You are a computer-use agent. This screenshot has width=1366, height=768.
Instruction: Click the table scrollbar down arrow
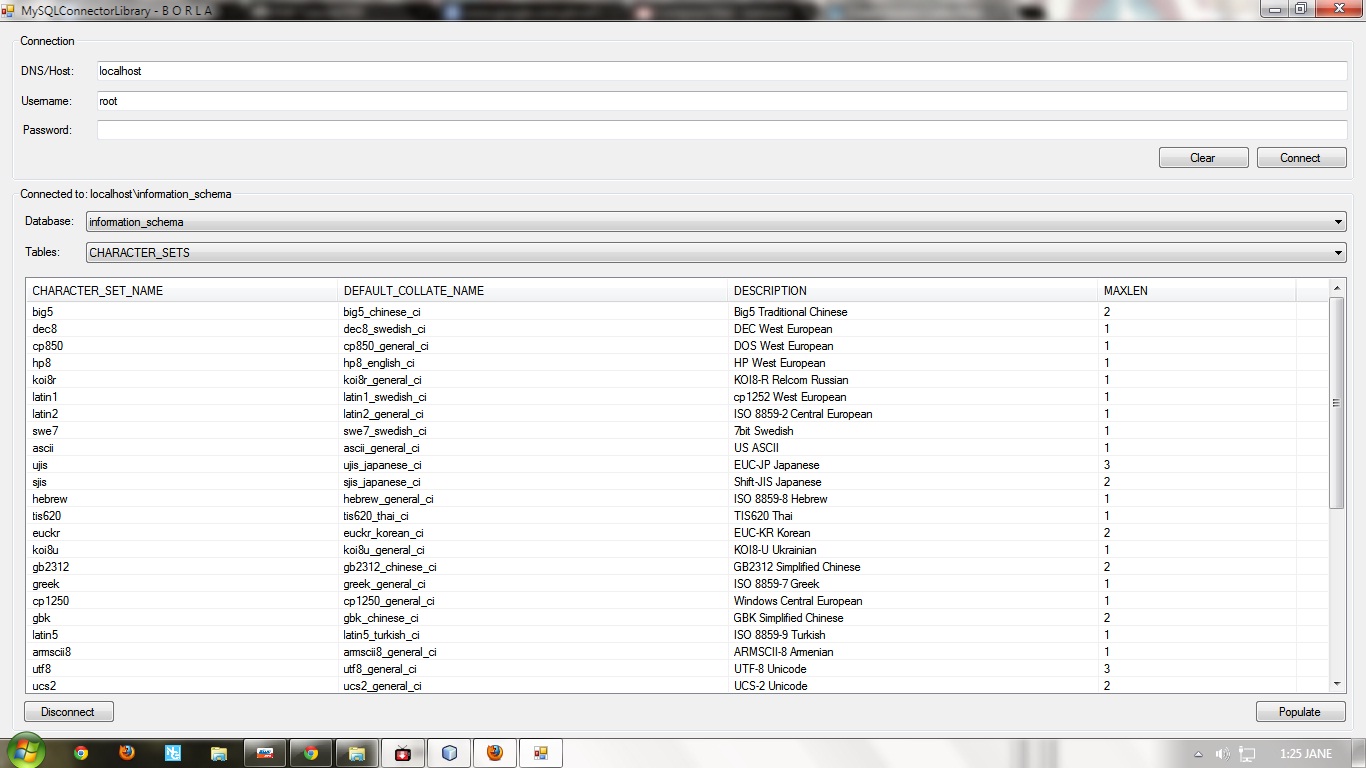click(1337, 684)
